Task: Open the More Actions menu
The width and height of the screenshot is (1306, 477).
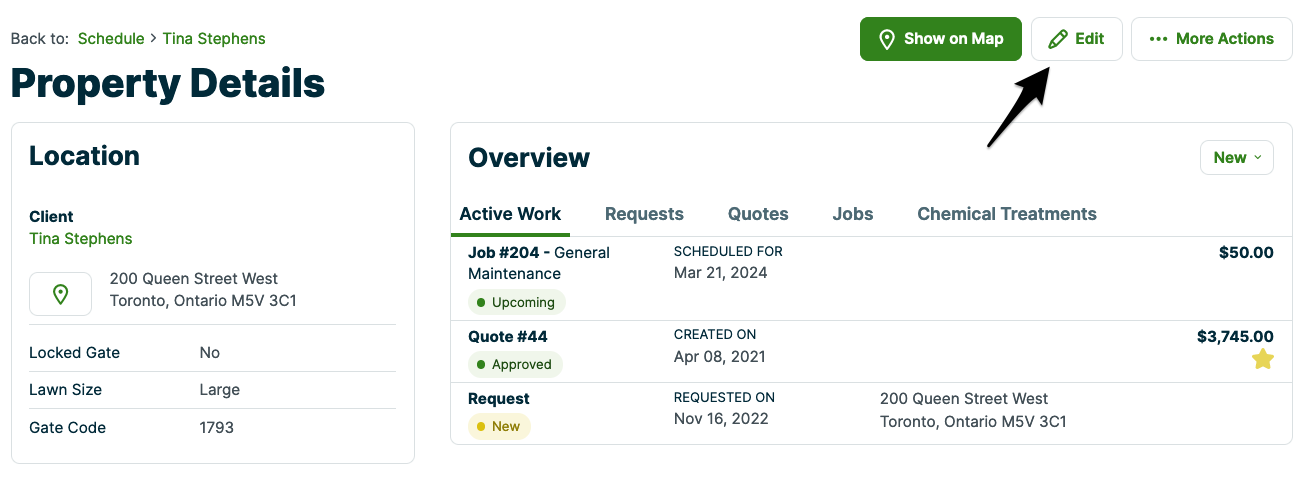Action: (x=1211, y=39)
